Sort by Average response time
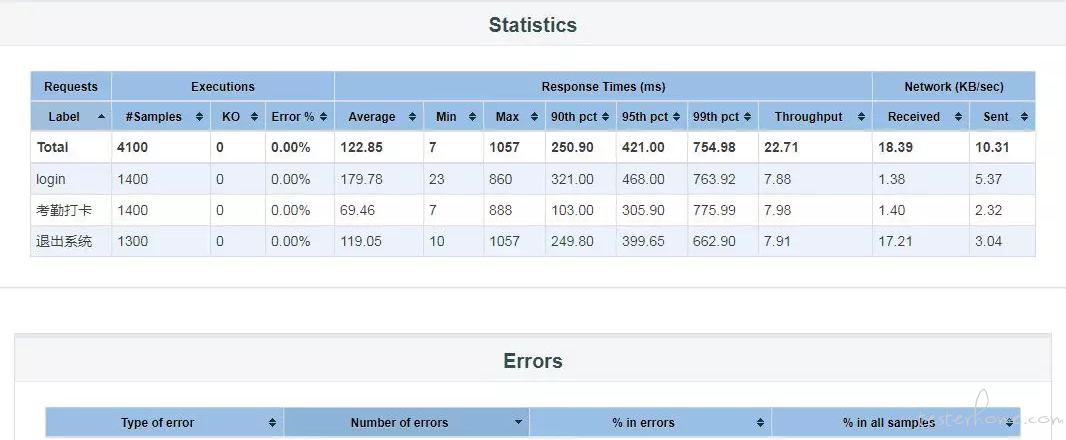Viewport: 1066px width, 440px height. click(x=379, y=116)
